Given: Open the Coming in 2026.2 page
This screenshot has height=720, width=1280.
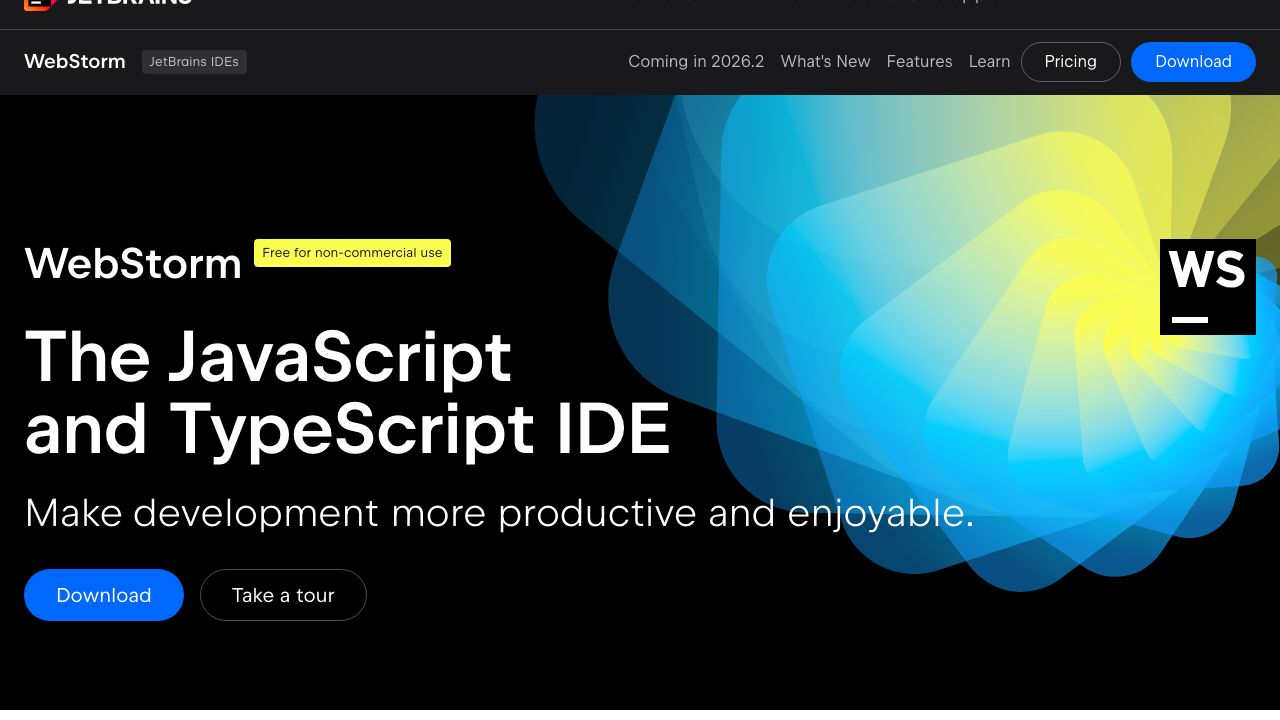Looking at the screenshot, I should click(696, 62).
